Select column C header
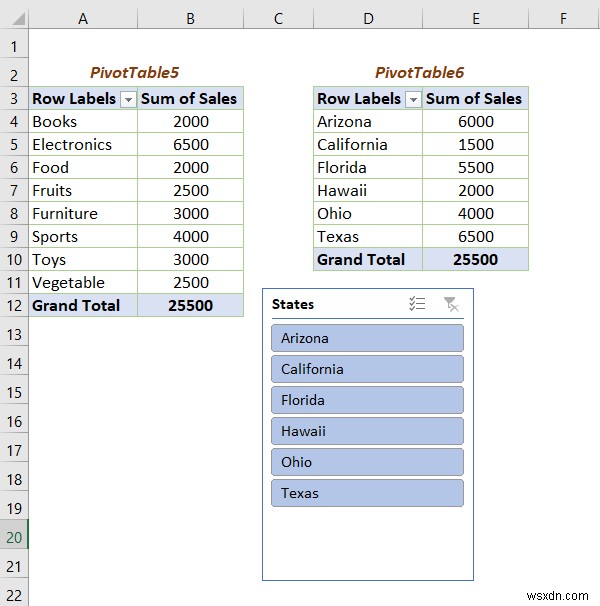The image size is (600, 606). pyautogui.click(x=278, y=19)
